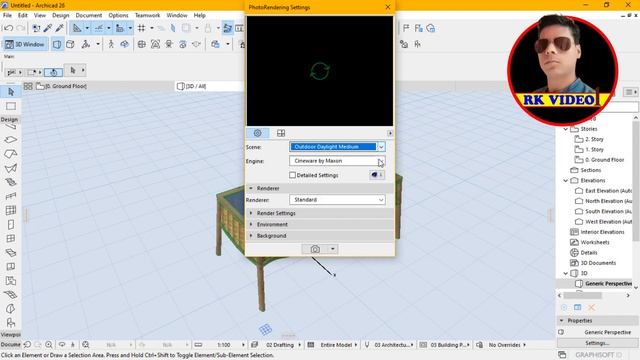Toggle the grid snap icon
640x360 pixels.
[141, 28]
